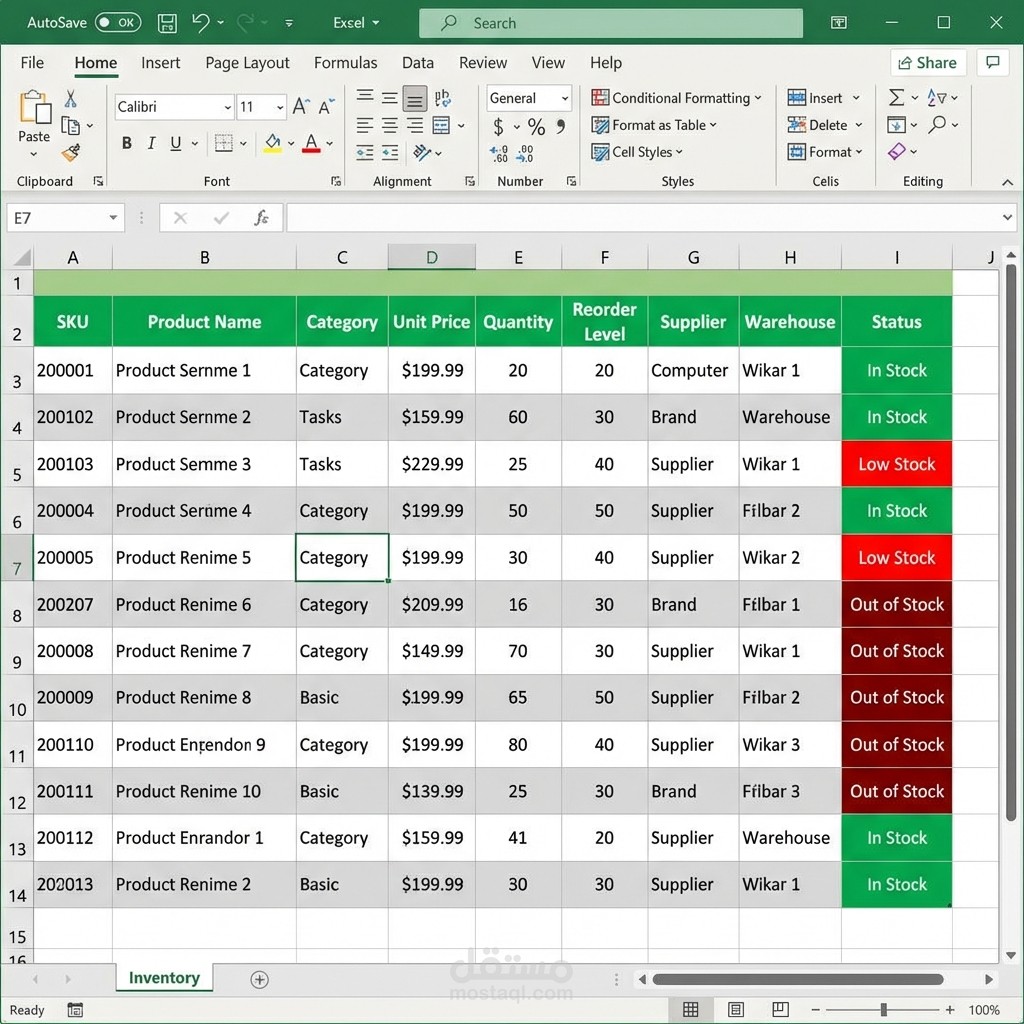Toggle Top Align vertical alignment
This screenshot has height=1024, width=1024.
point(365,97)
